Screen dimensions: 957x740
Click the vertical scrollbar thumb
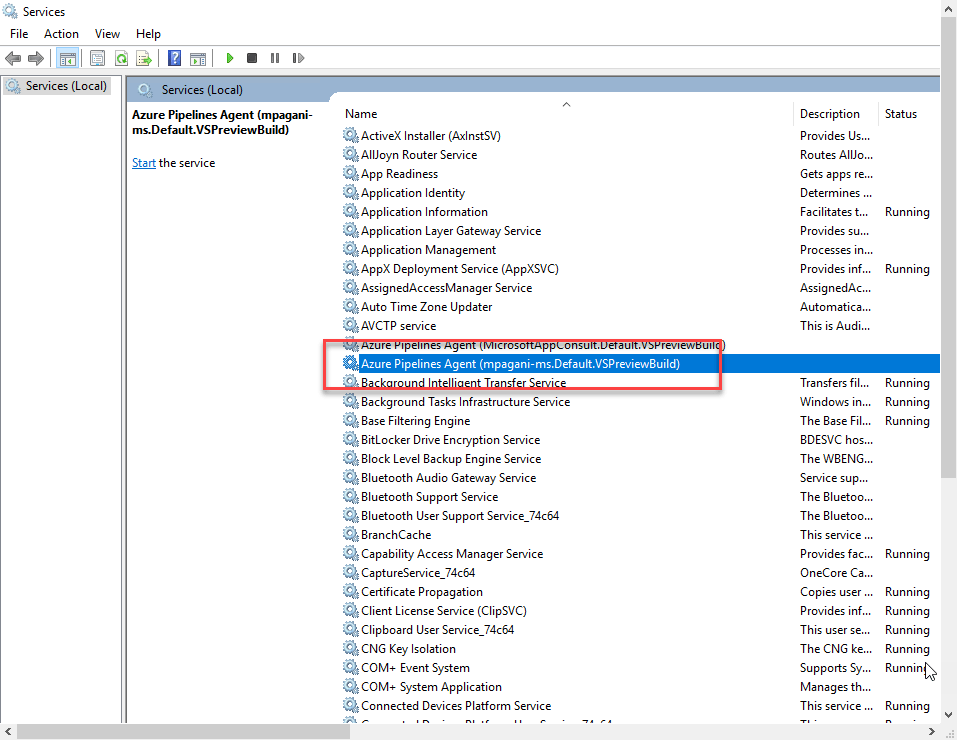click(948, 247)
